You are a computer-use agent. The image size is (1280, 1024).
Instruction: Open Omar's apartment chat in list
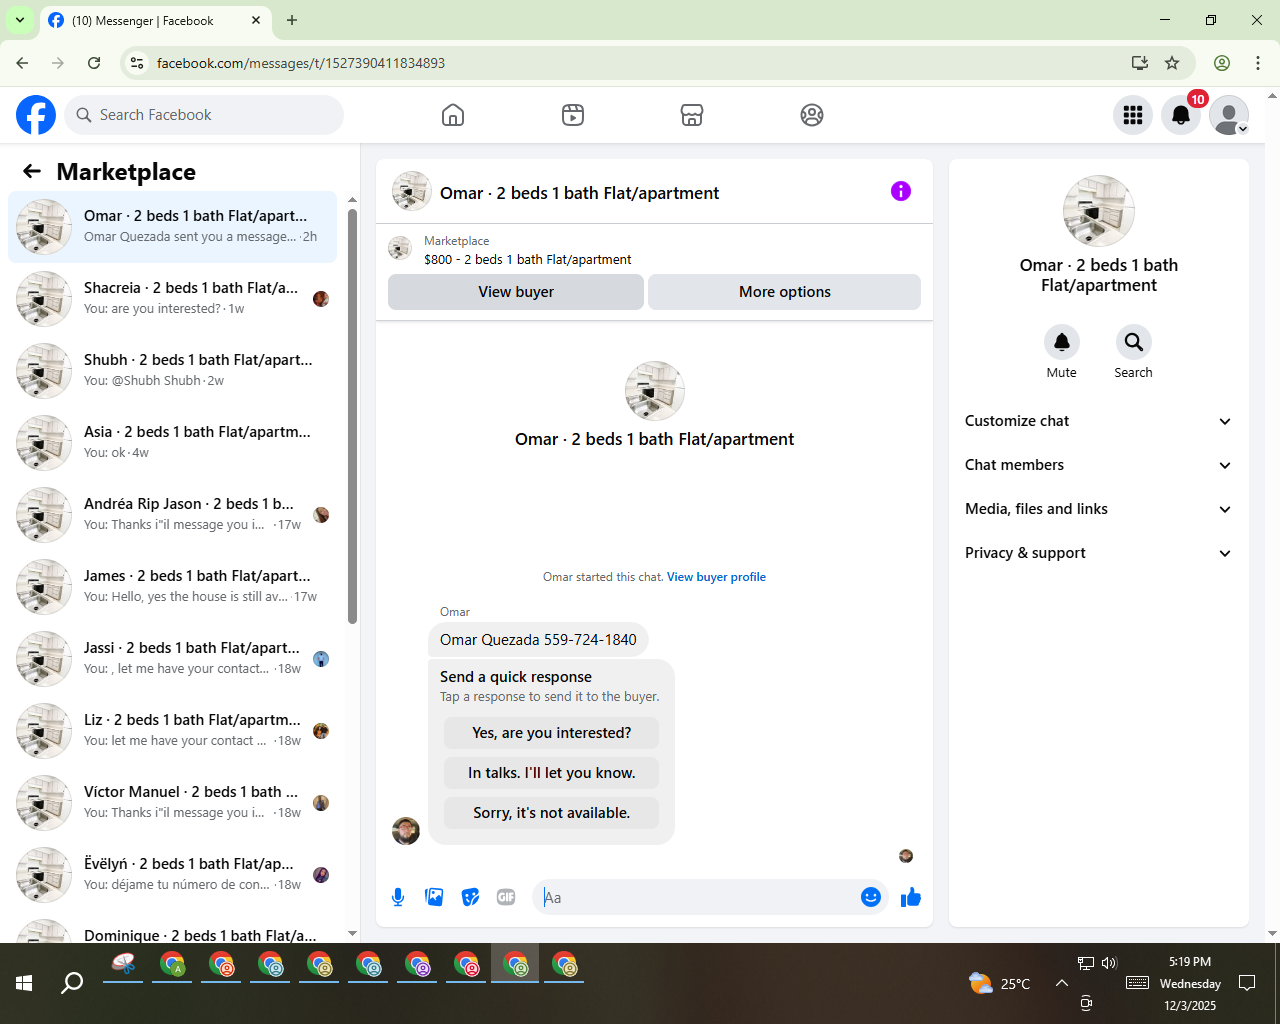click(x=173, y=227)
